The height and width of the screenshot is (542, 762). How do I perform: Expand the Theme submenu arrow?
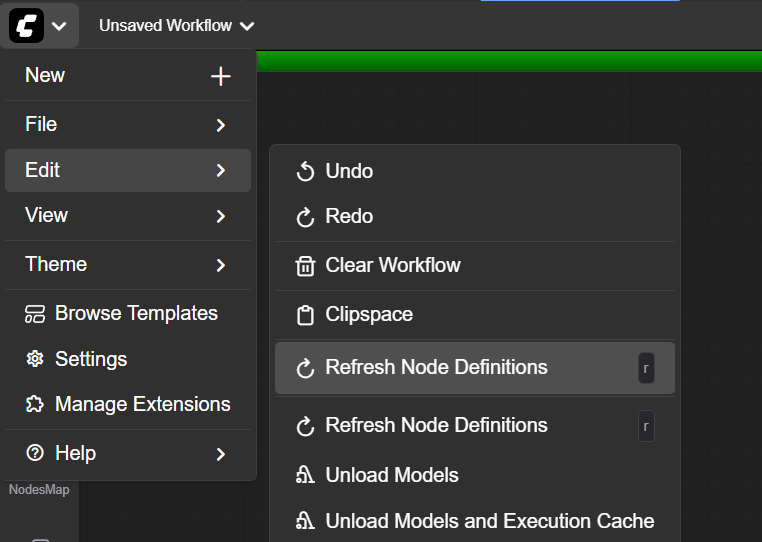[221, 265]
